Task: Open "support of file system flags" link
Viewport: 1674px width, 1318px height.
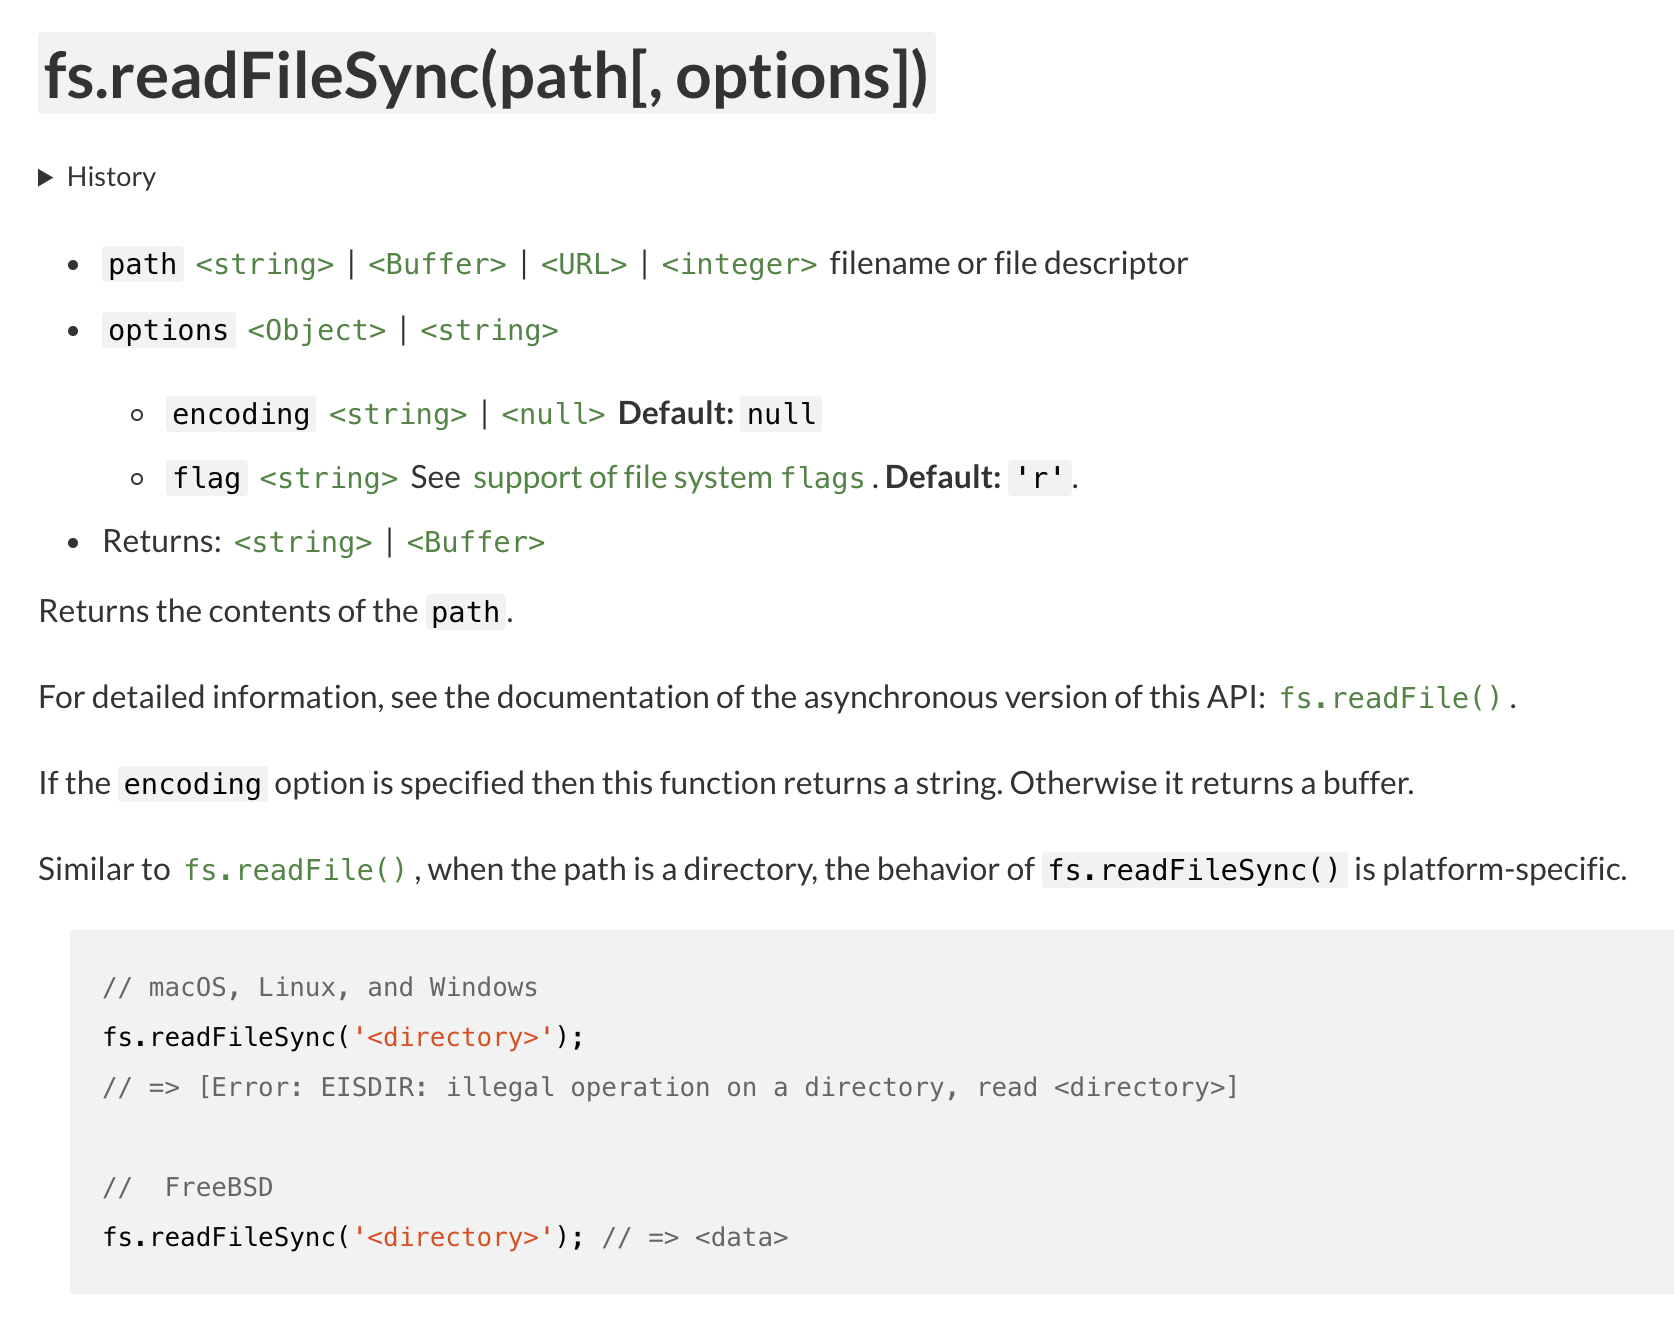Action: coord(668,478)
